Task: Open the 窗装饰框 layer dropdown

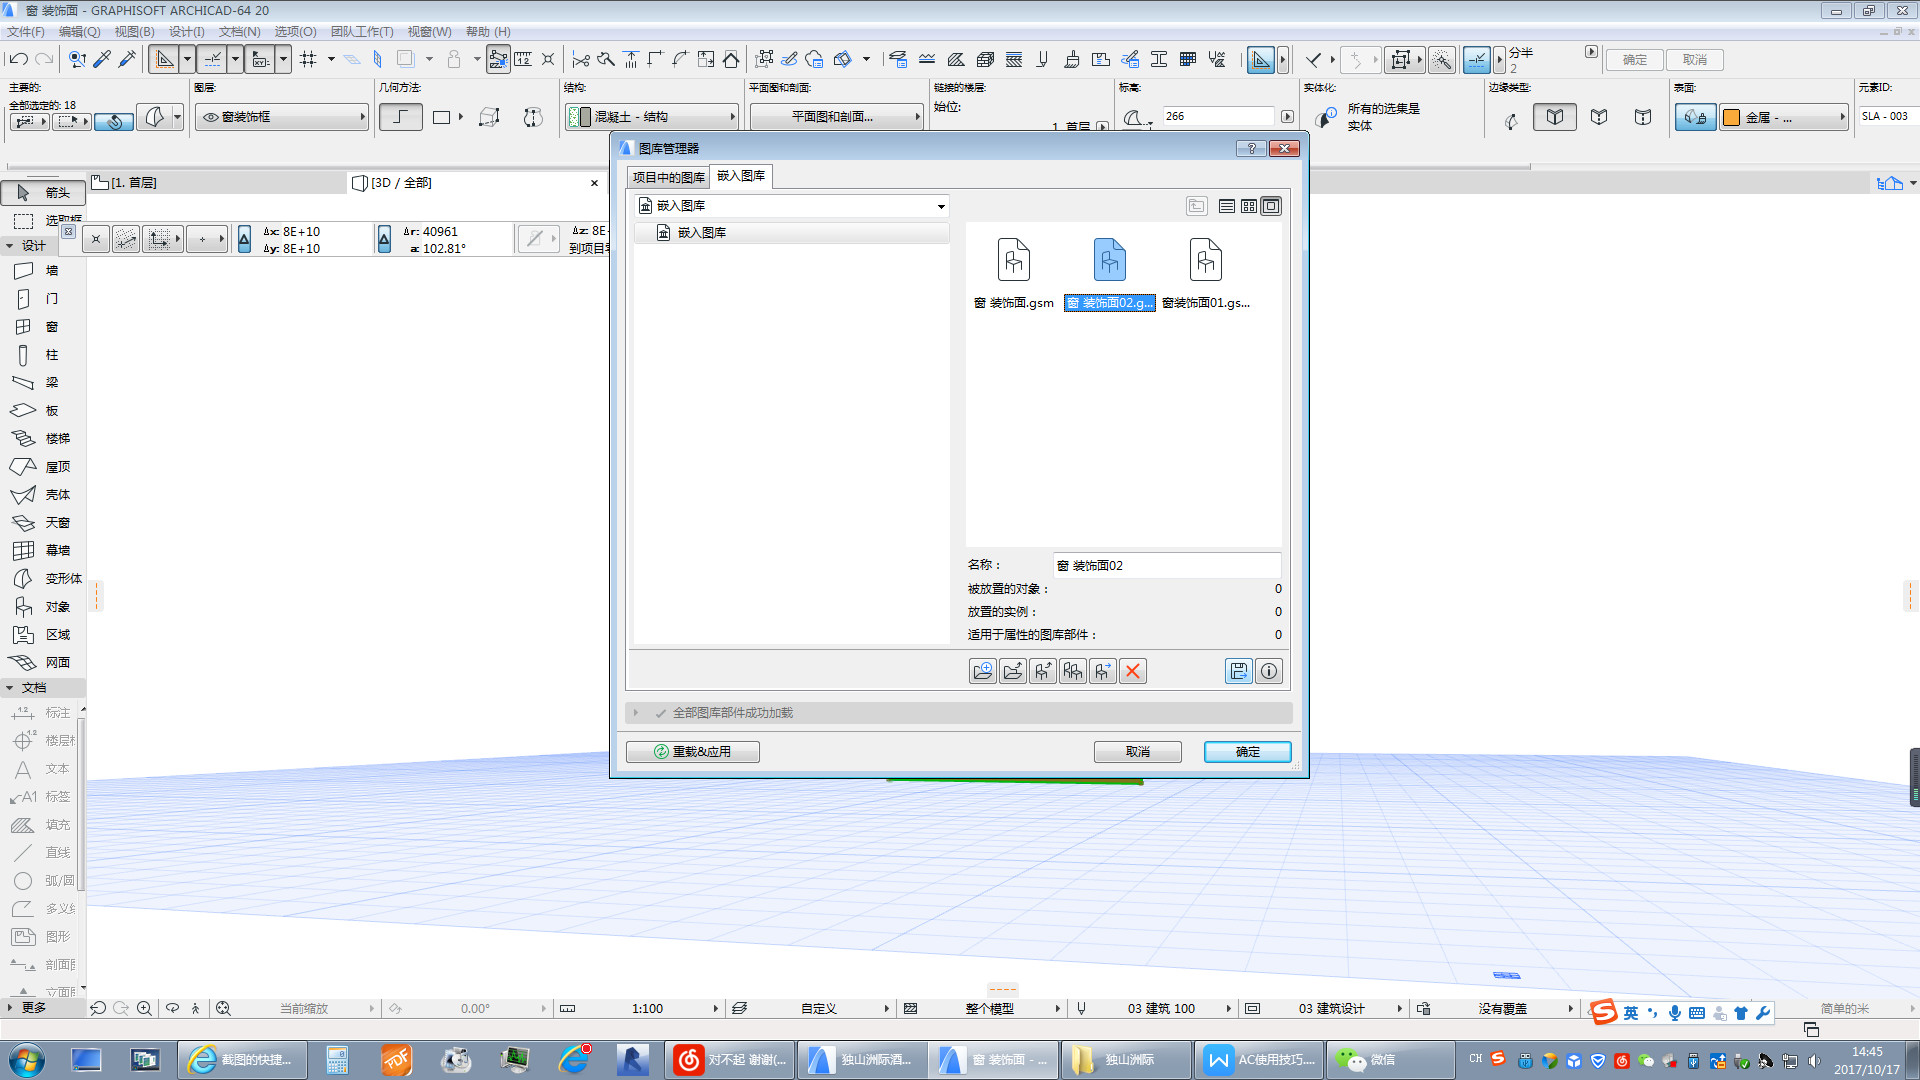Action: coord(282,117)
